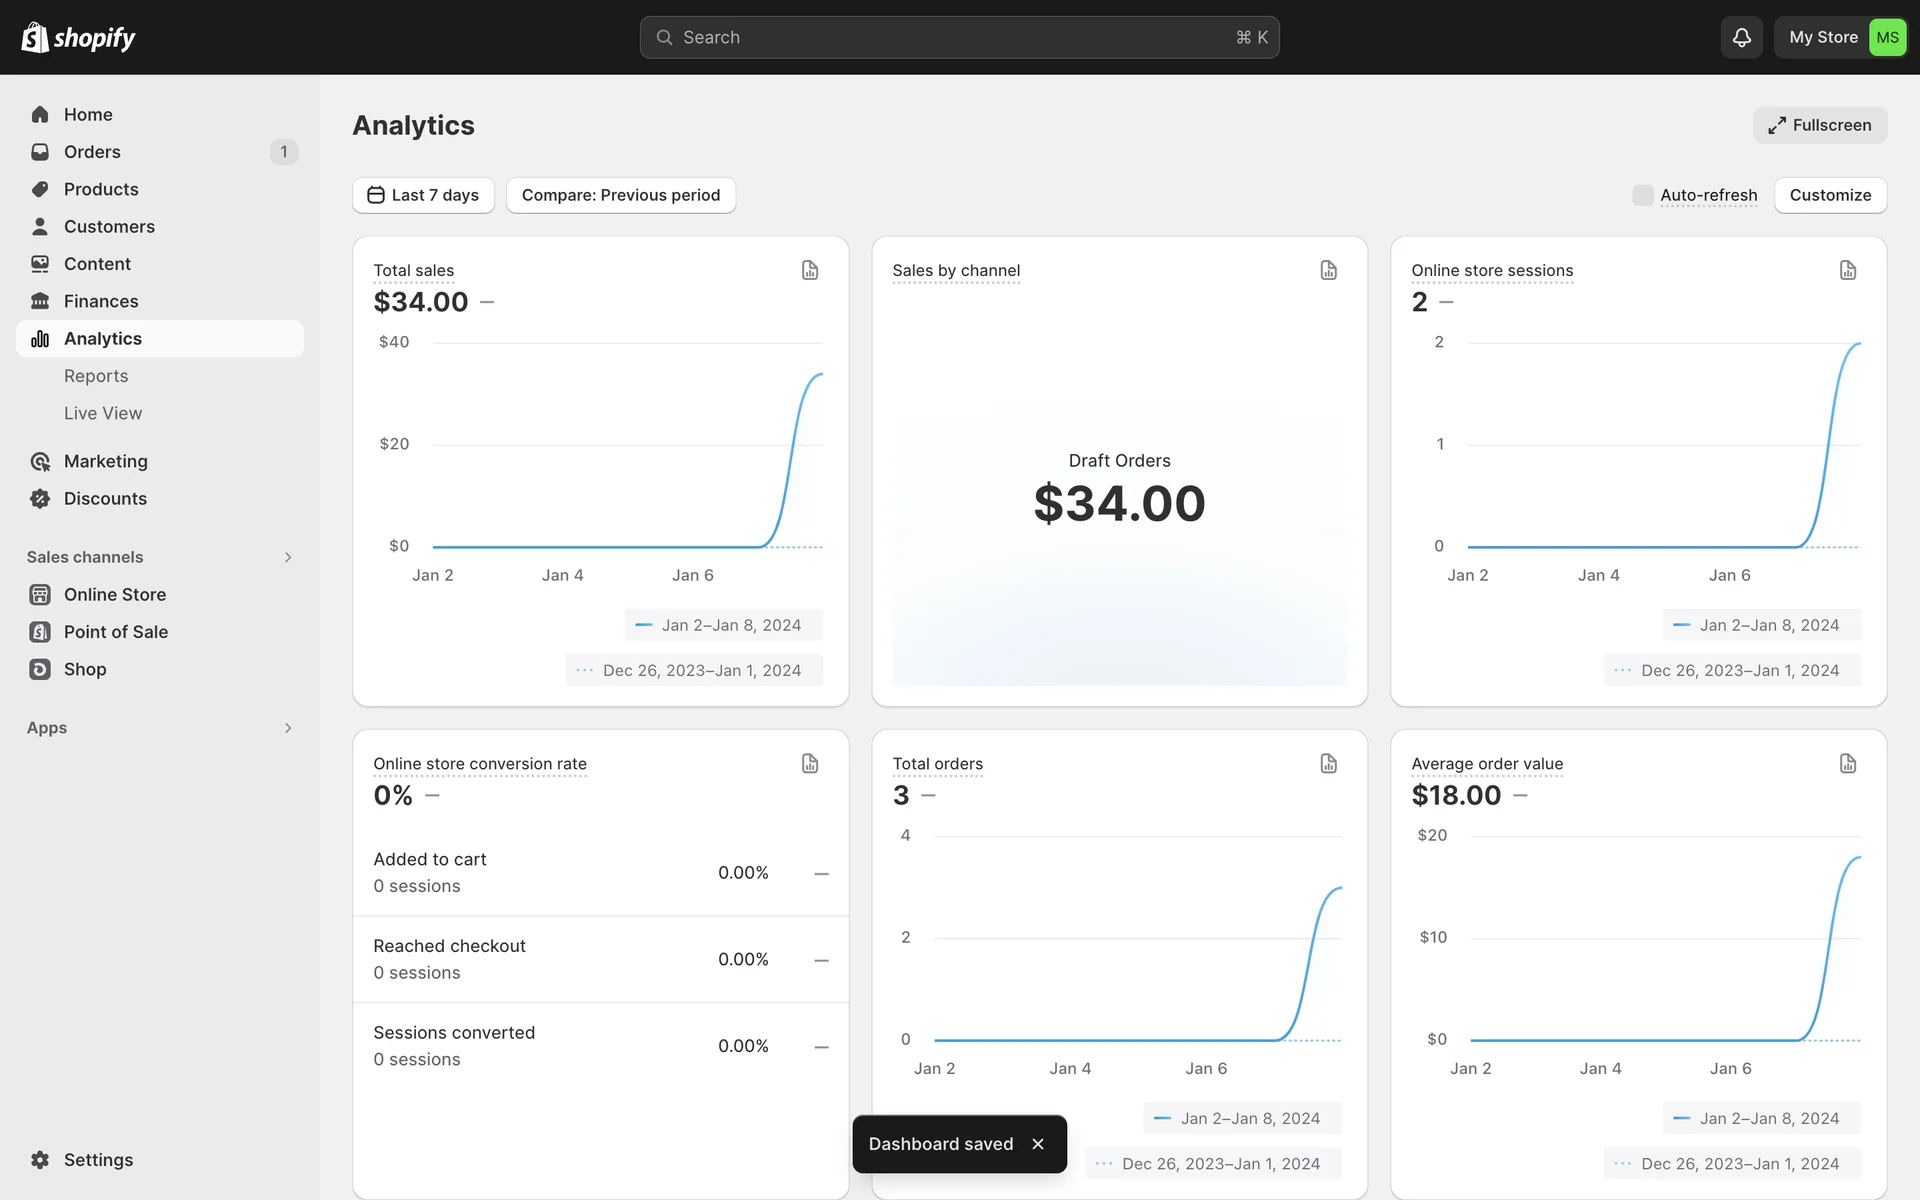Expand the Sales channels section chevron
The width and height of the screenshot is (1920, 1200).
coord(288,557)
